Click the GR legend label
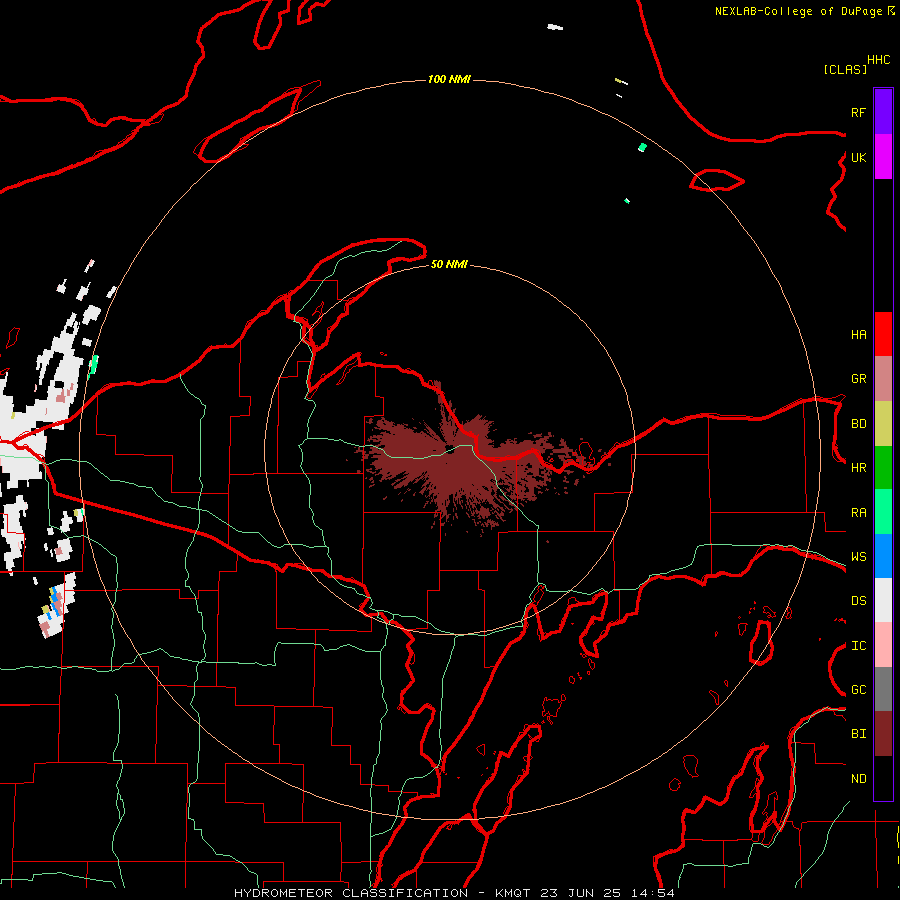This screenshot has width=900, height=900. pos(858,379)
